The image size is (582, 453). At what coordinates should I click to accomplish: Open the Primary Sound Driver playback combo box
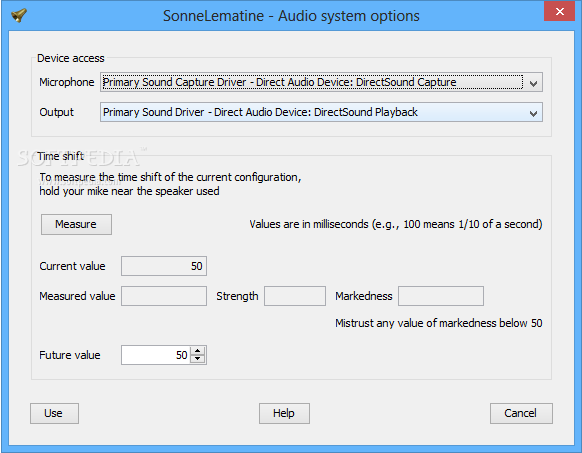(321, 112)
